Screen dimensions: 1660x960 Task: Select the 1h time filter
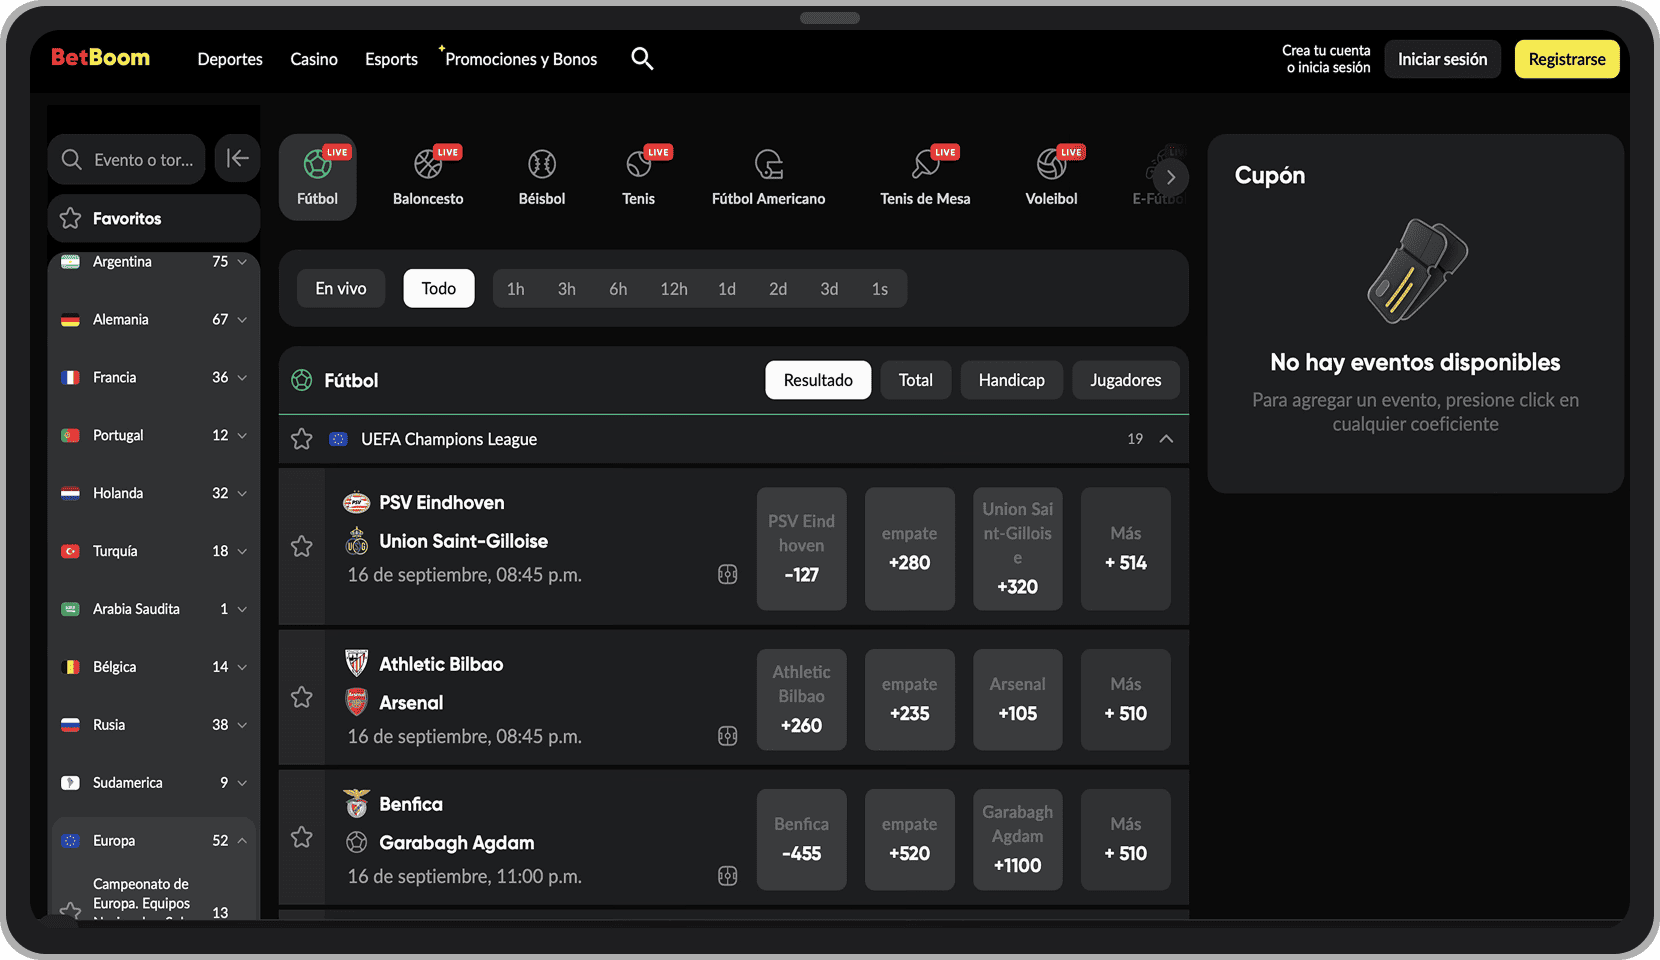click(516, 289)
